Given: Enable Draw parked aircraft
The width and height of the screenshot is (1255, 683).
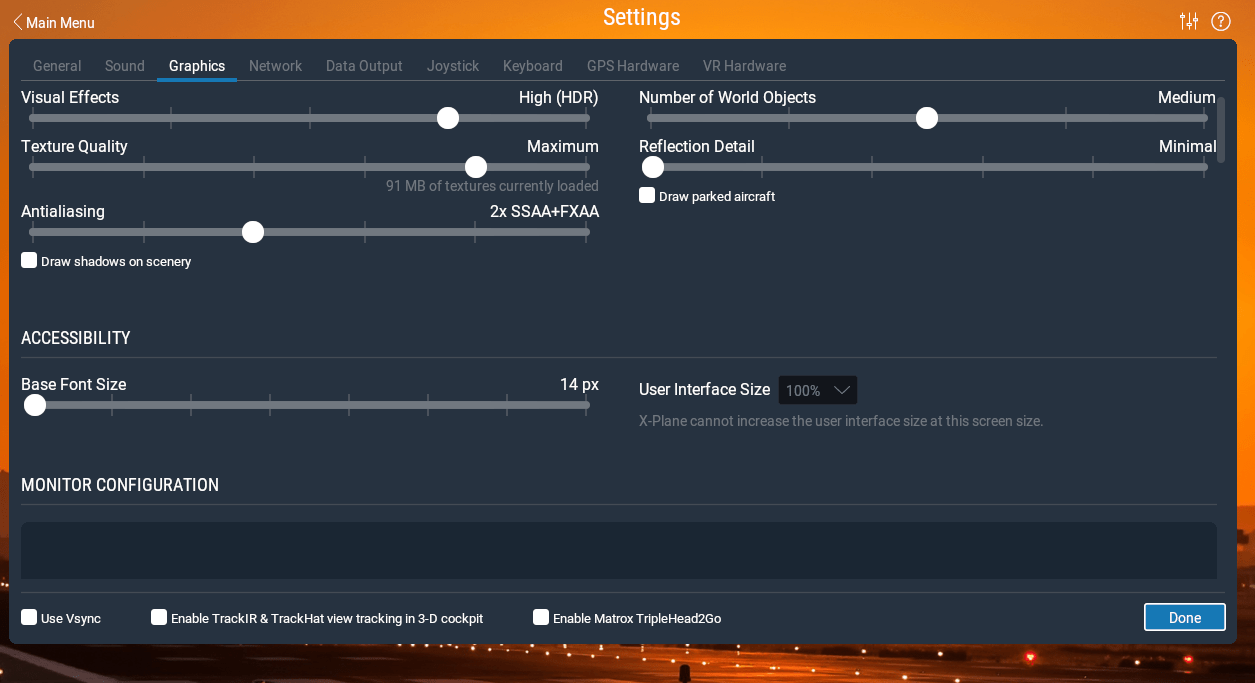Looking at the screenshot, I should pyautogui.click(x=646, y=195).
